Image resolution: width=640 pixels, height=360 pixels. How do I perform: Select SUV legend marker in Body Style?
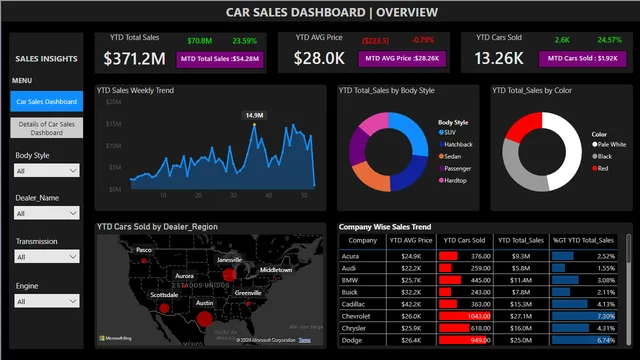pos(441,132)
